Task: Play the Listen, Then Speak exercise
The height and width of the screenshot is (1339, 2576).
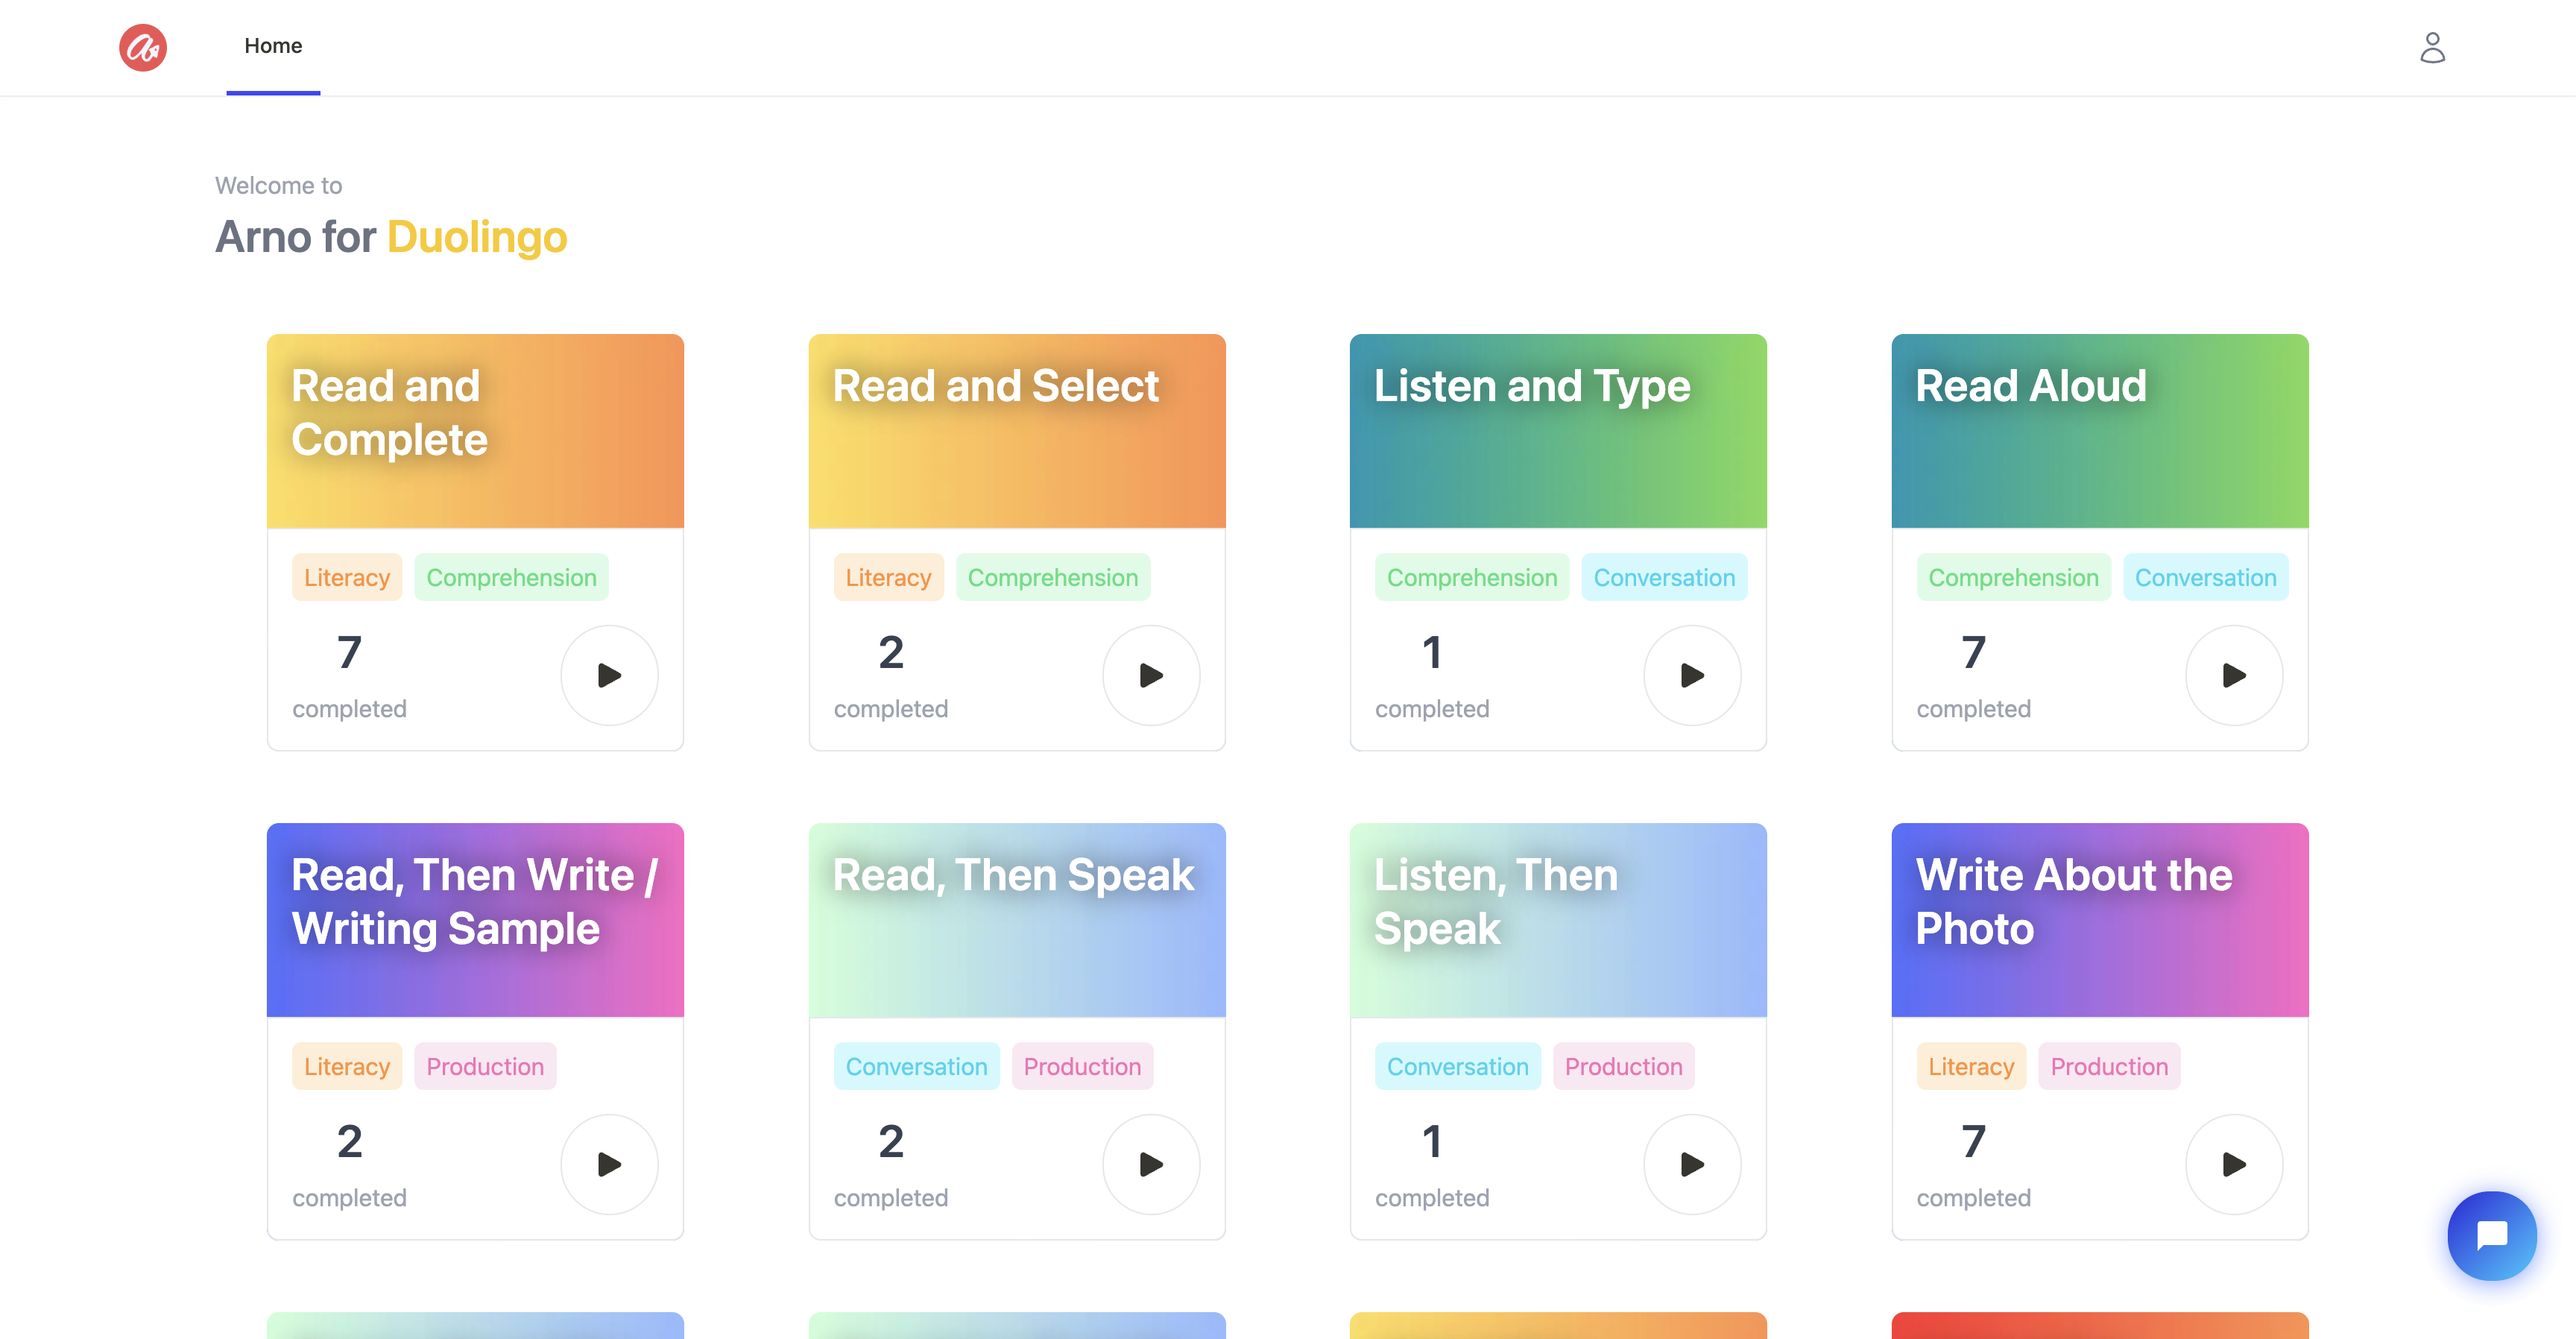Action: point(1692,1164)
